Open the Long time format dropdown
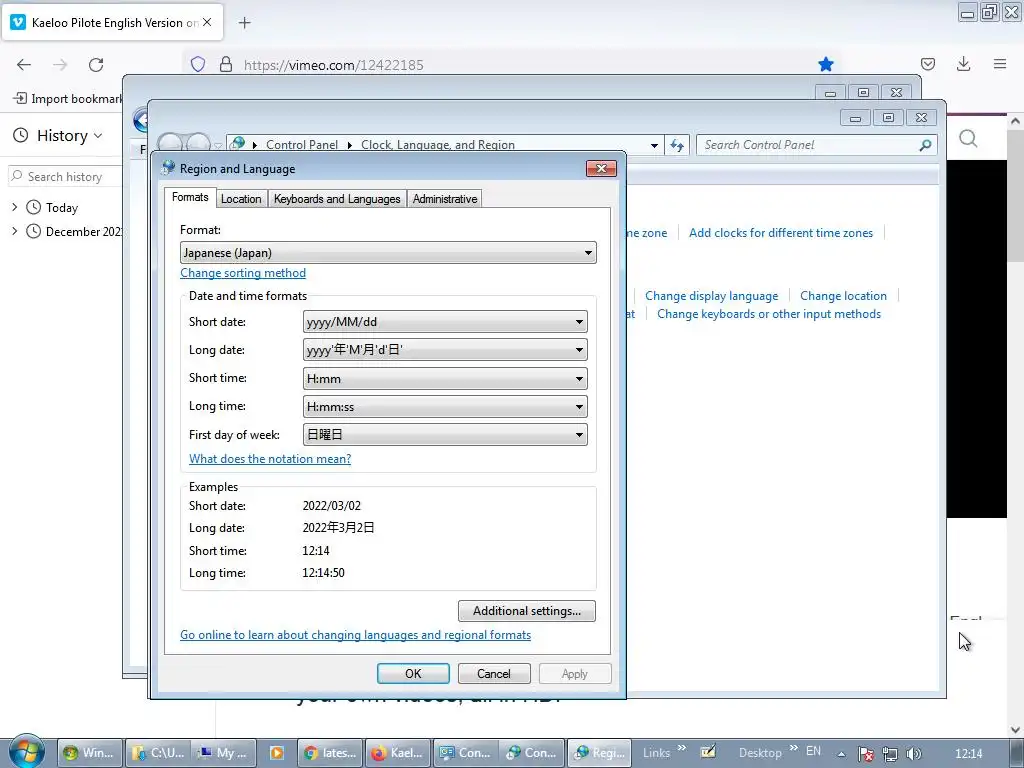This screenshot has height=768, width=1024. click(x=445, y=406)
